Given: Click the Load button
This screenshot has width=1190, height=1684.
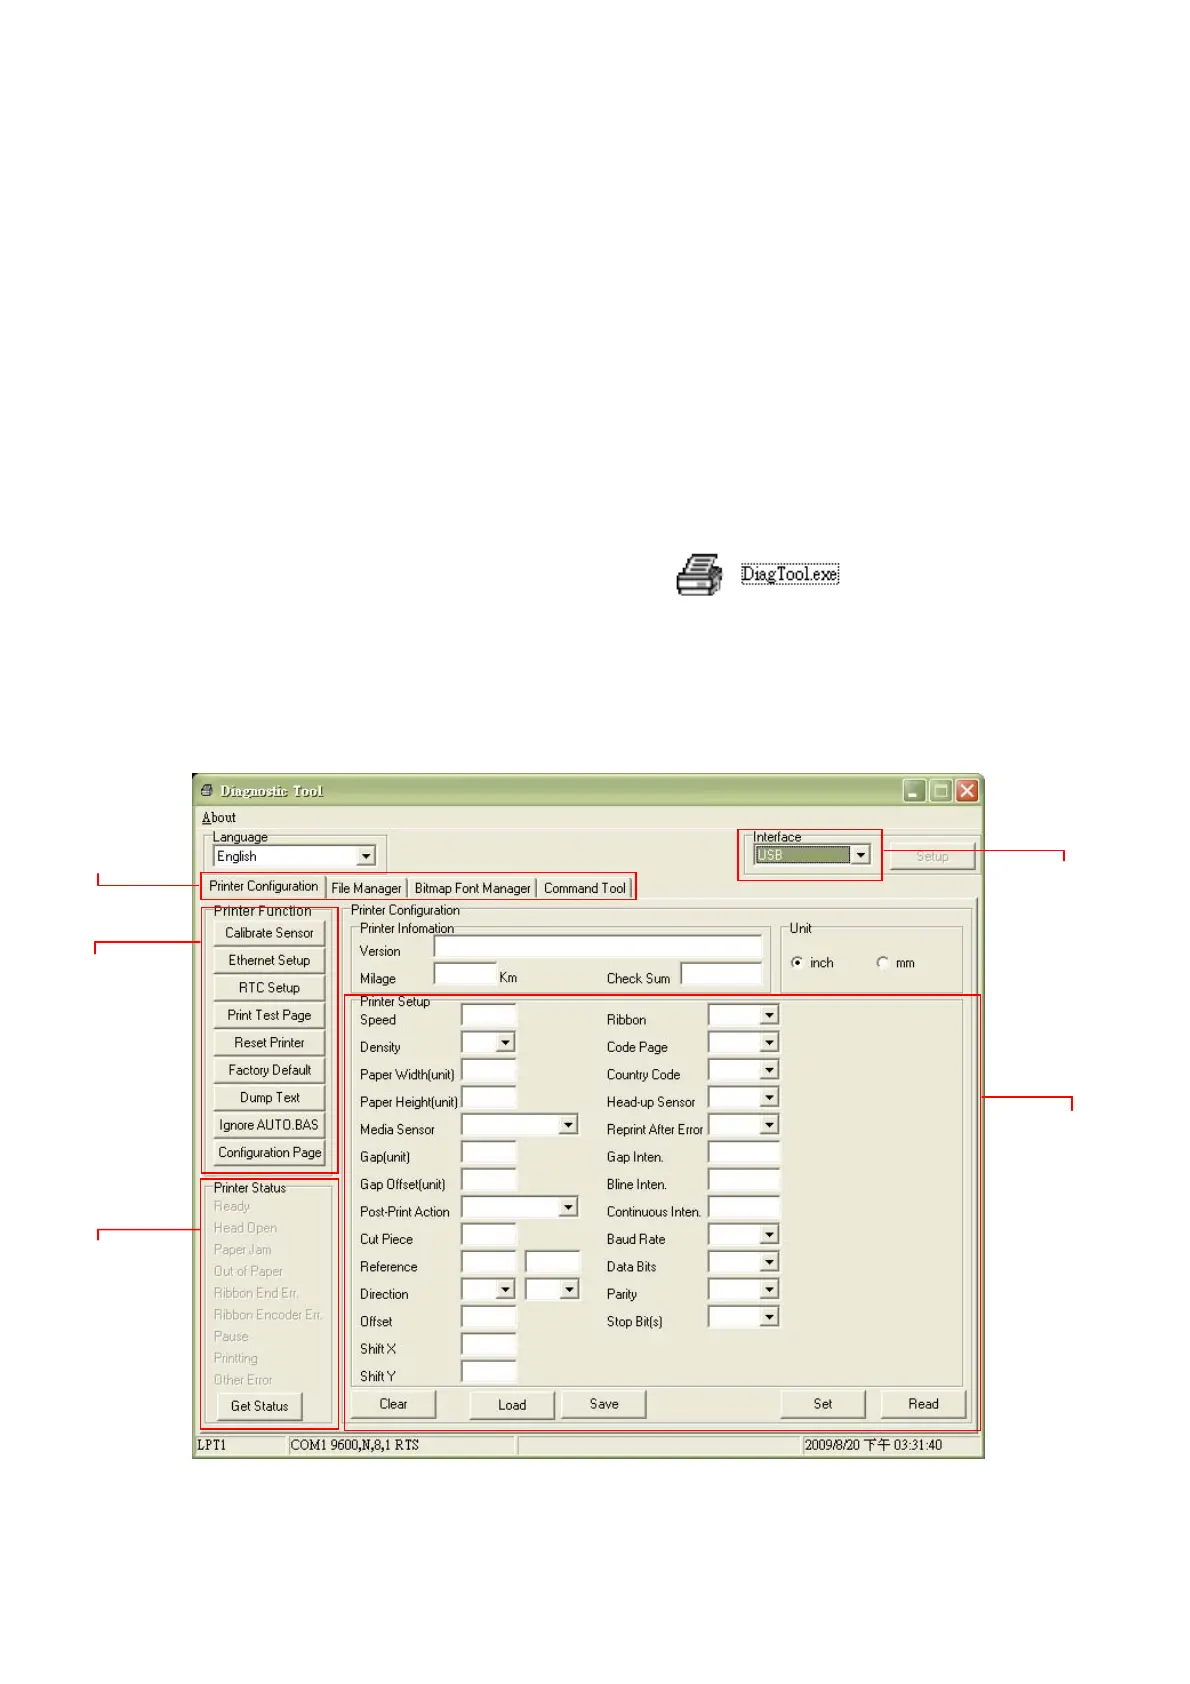Looking at the screenshot, I should coord(512,1405).
